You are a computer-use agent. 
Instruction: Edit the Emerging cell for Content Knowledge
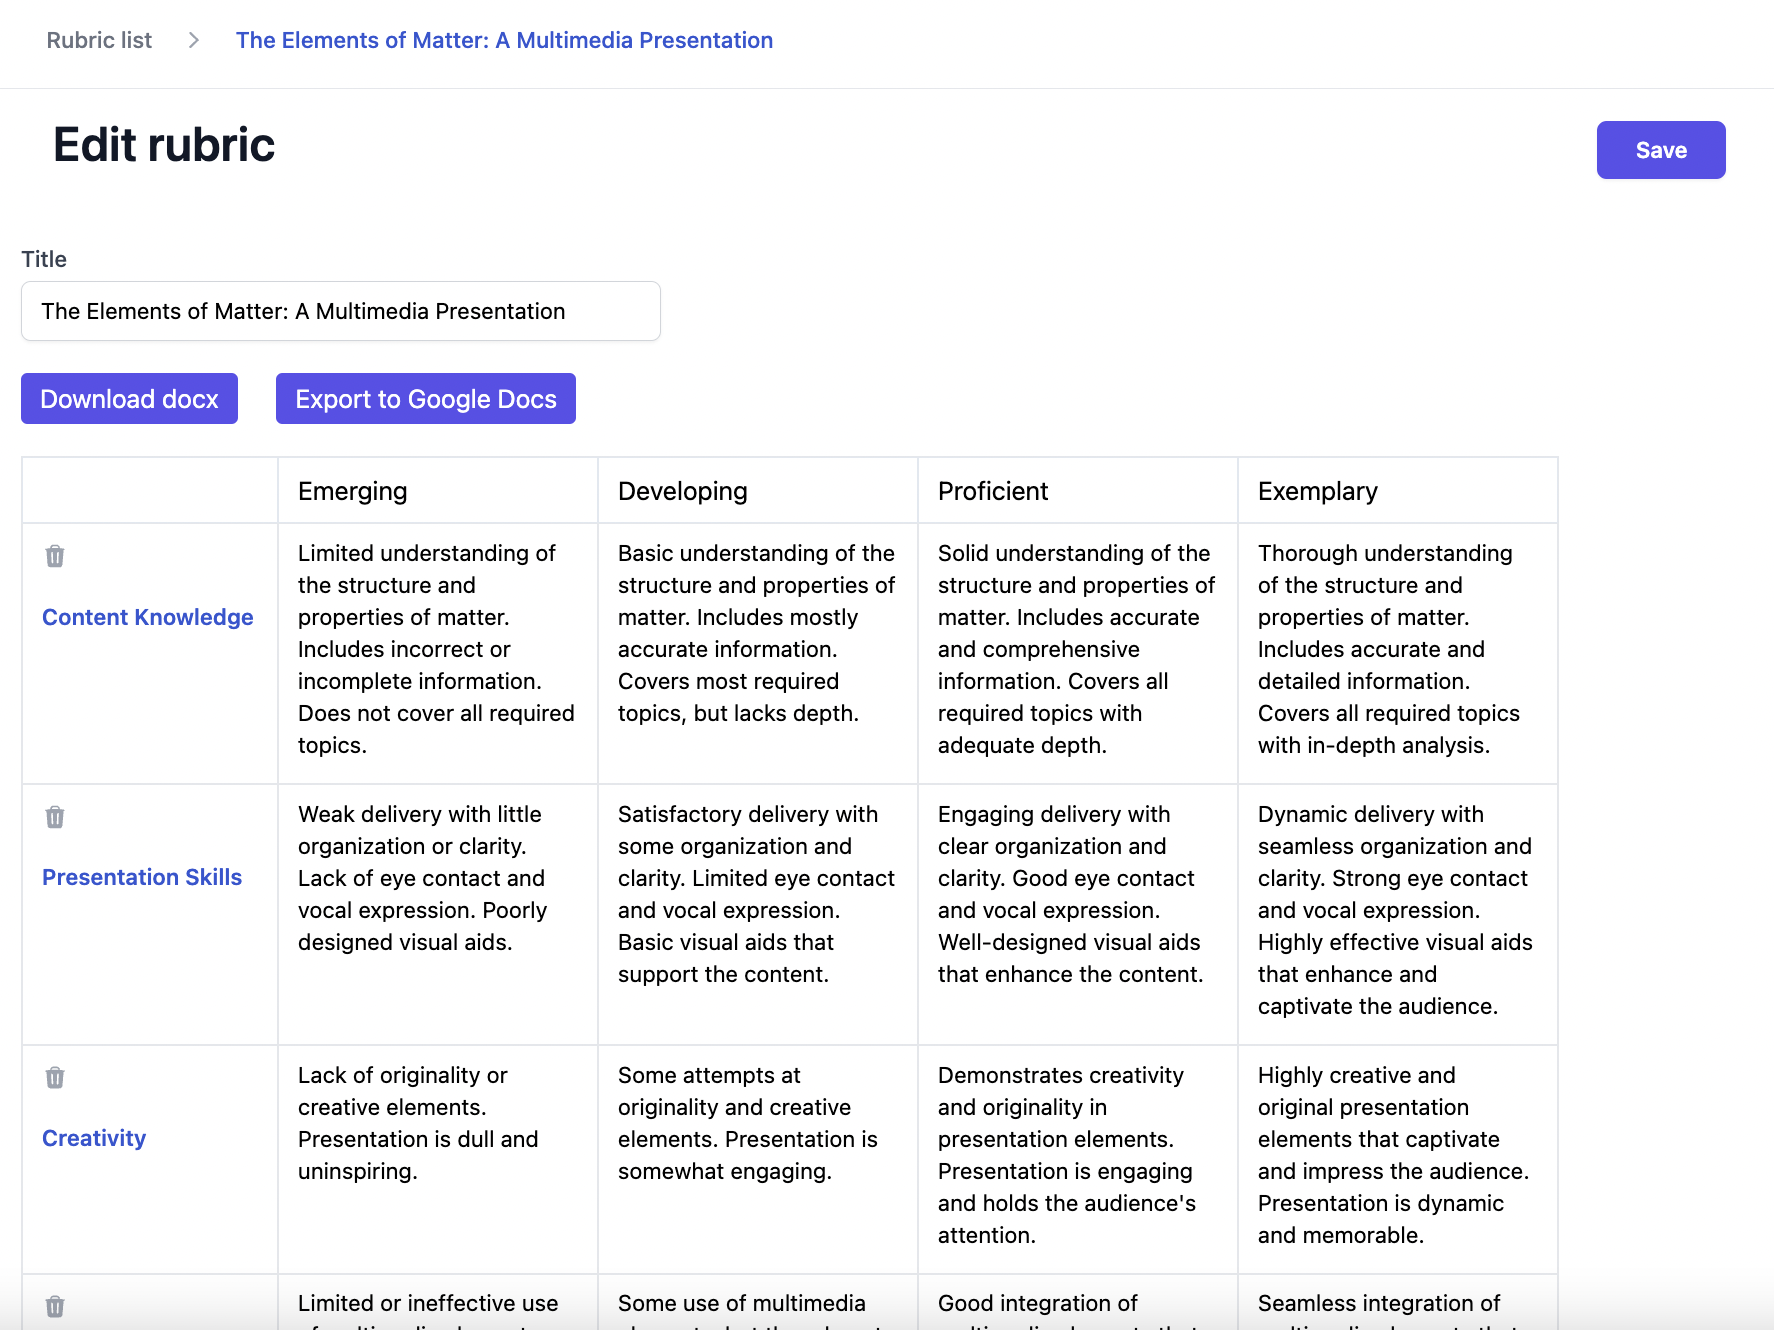(437, 650)
